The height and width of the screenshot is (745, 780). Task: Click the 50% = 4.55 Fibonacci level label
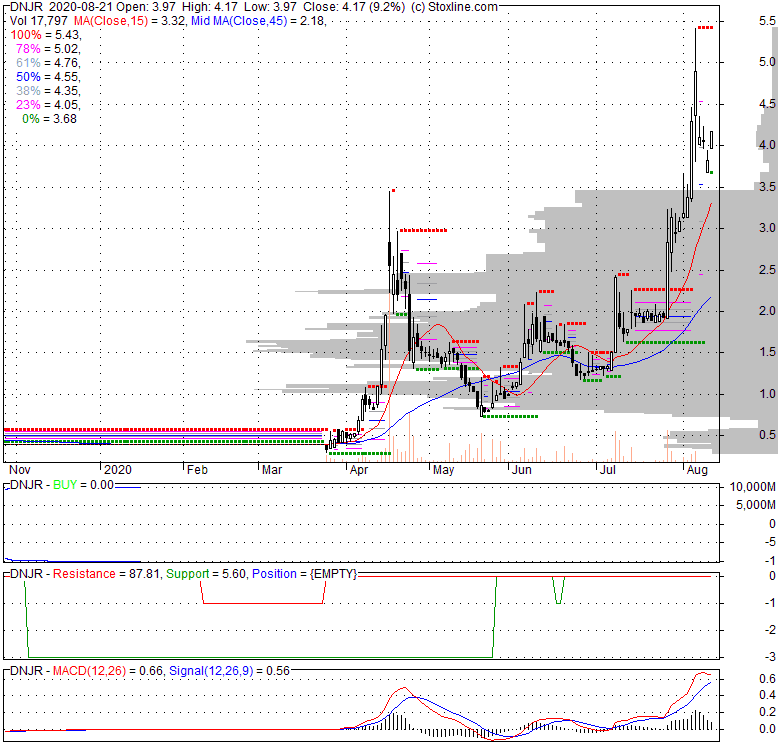(x=47, y=77)
